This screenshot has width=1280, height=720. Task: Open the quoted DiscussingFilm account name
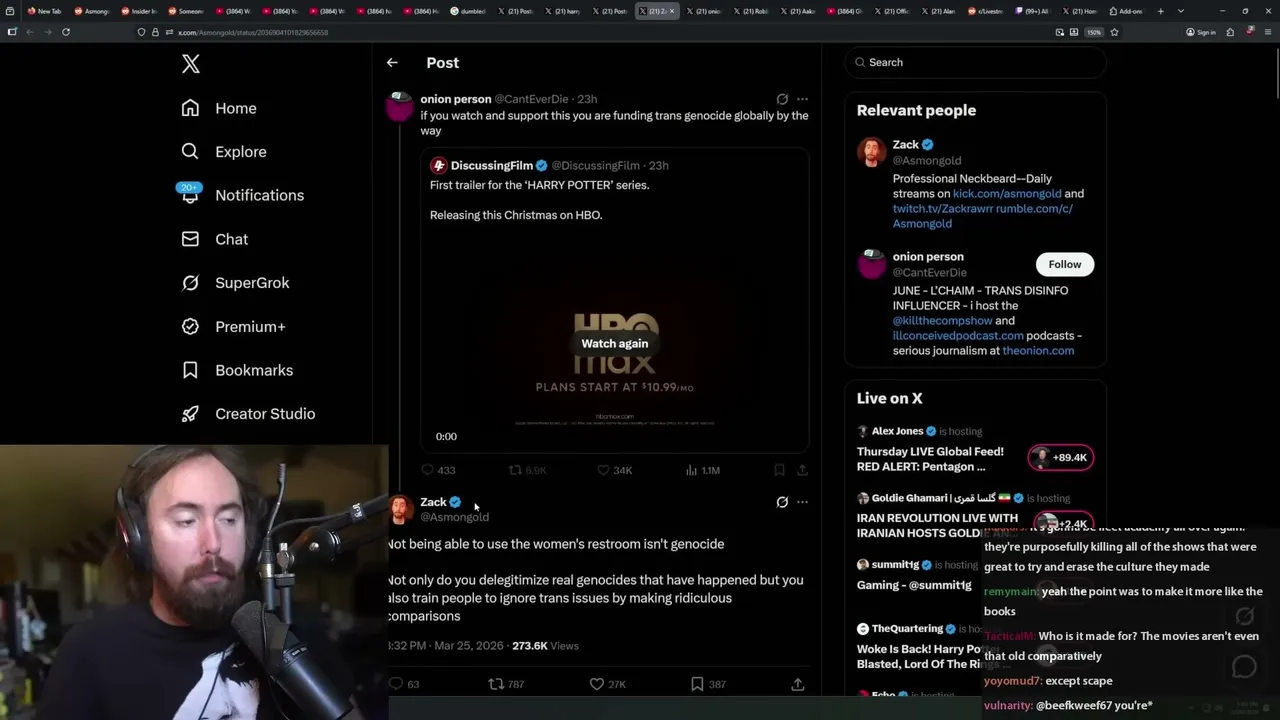tap(492, 165)
